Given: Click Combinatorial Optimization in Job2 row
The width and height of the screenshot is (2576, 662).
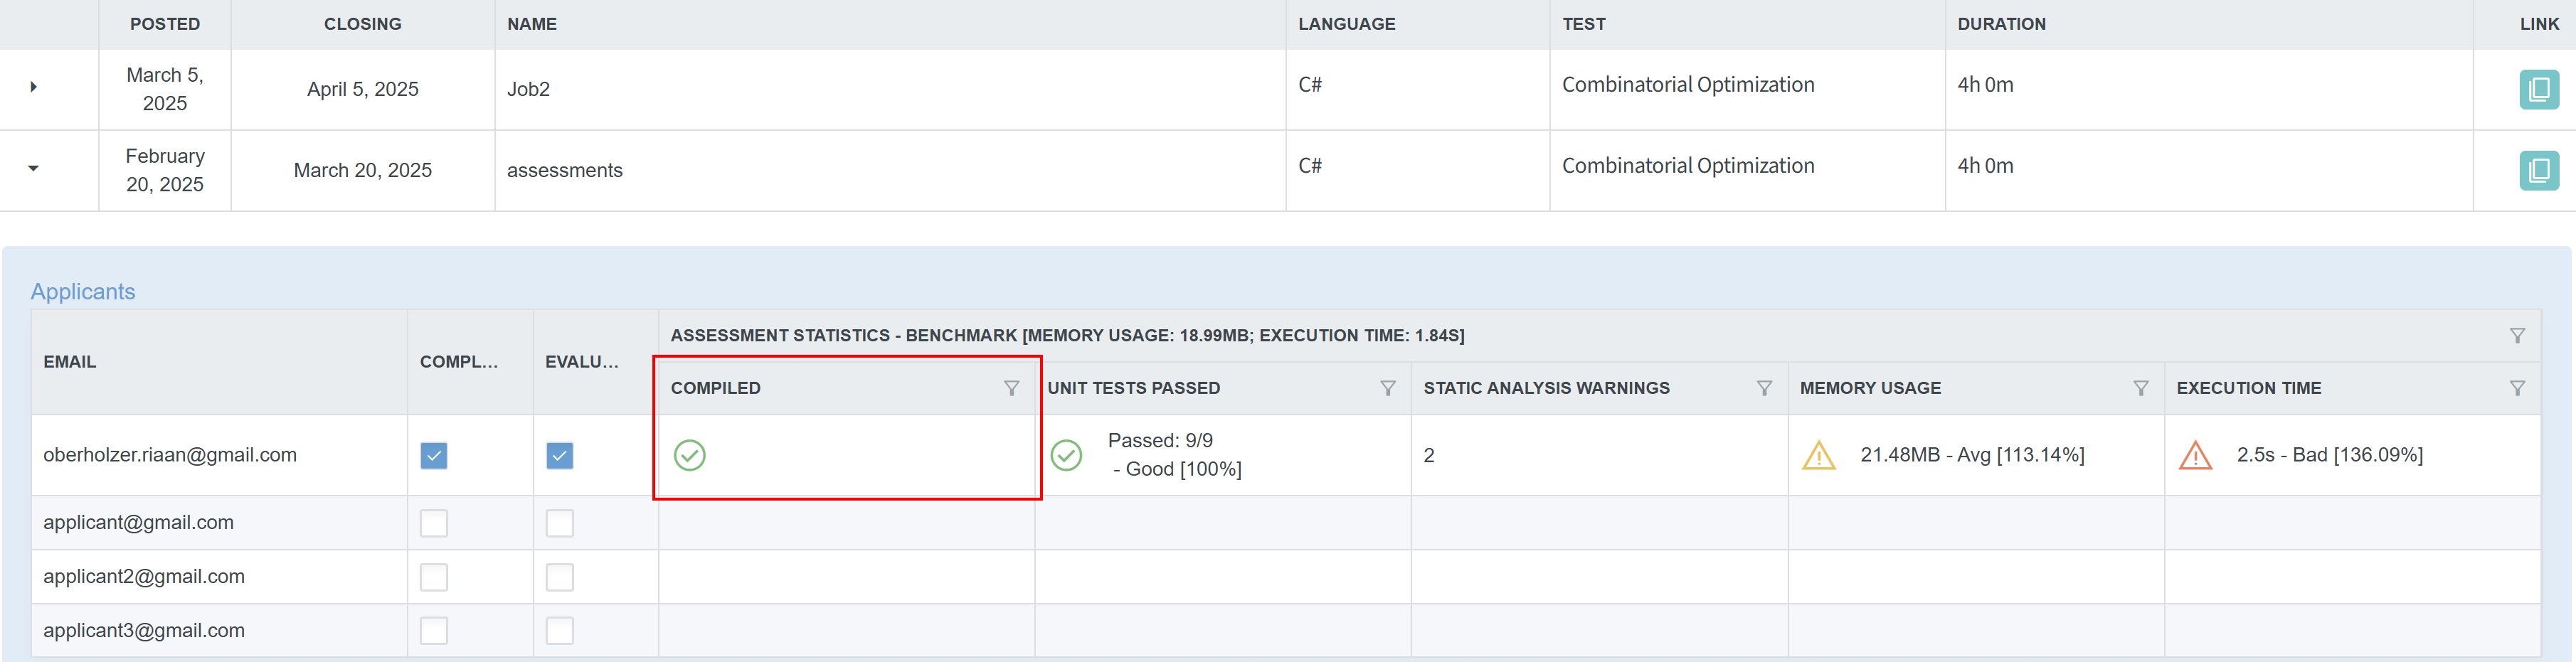Looking at the screenshot, I should pos(1688,85).
